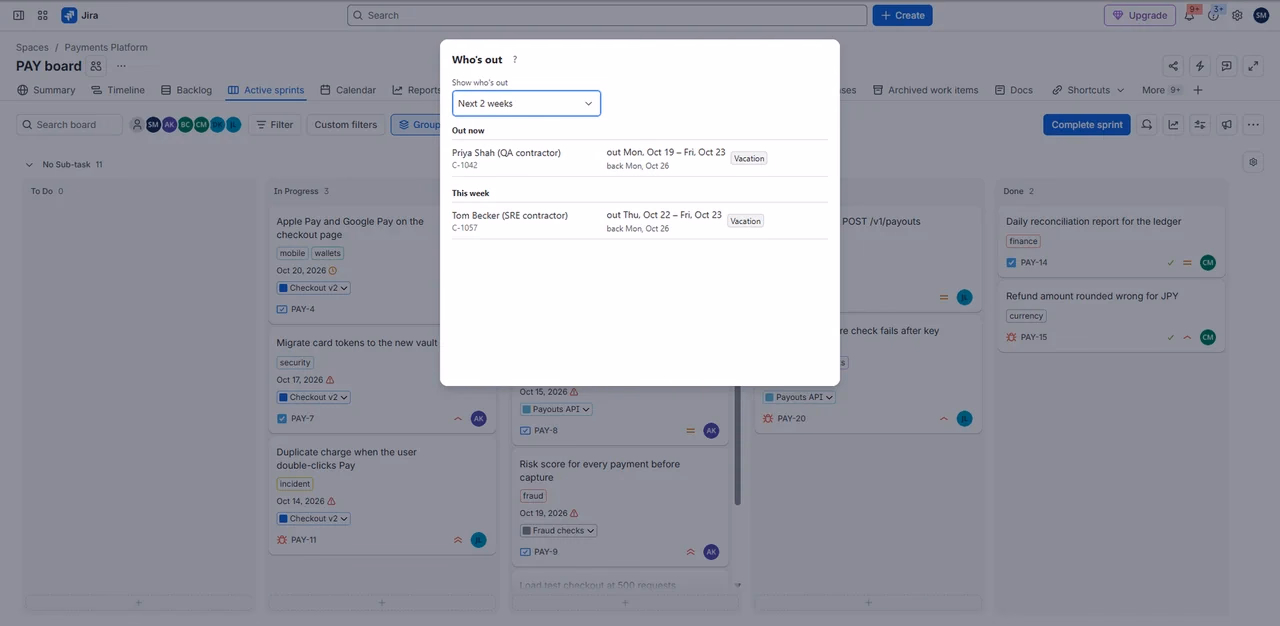Image resolution: width=1280 pixels, height=626 pixels.
Task: Open the Custom filters button
Action: 346,125
